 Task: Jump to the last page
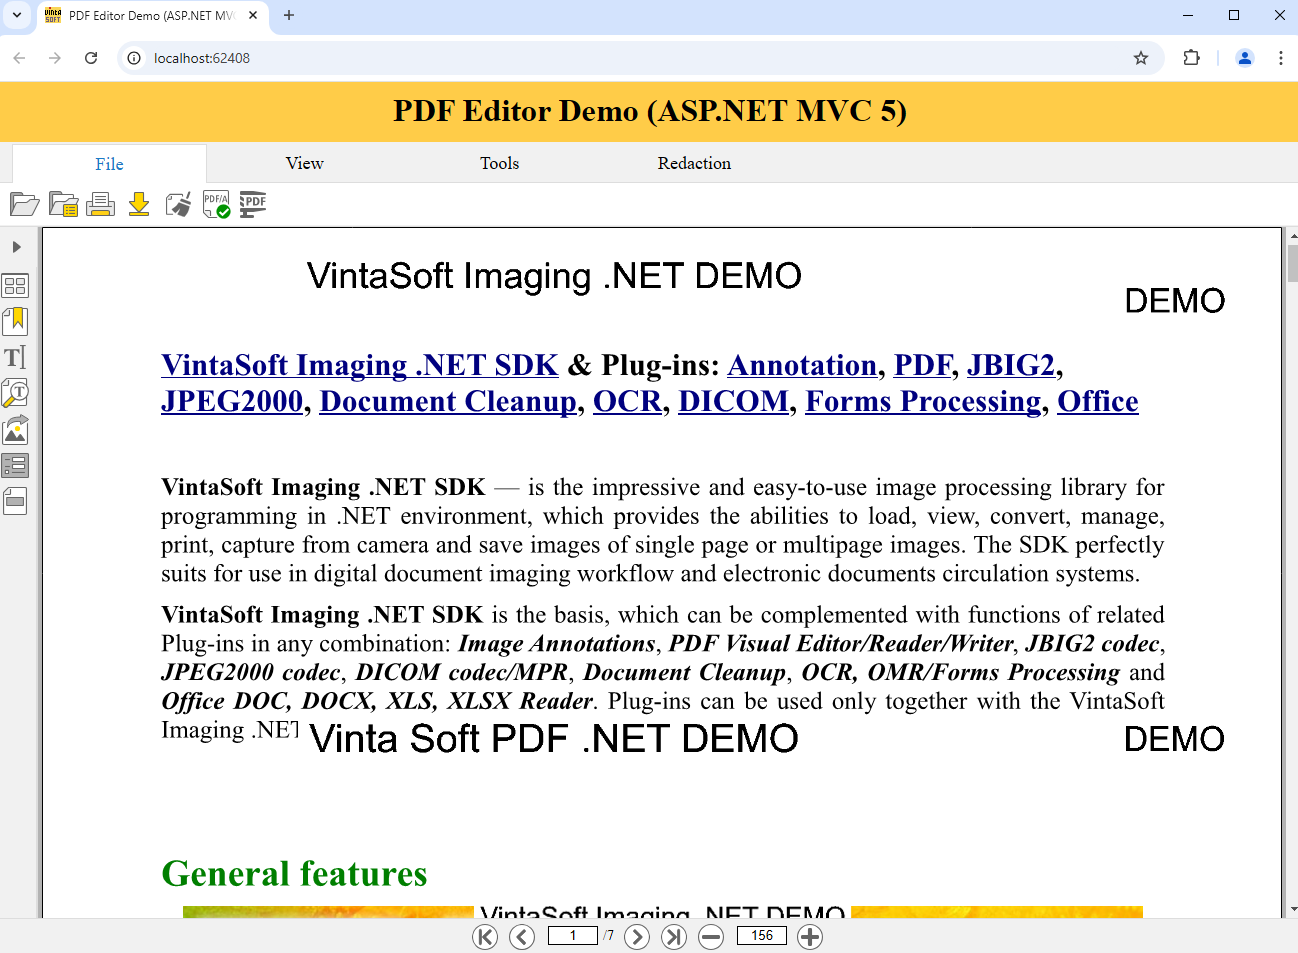(x=675, y=936)
